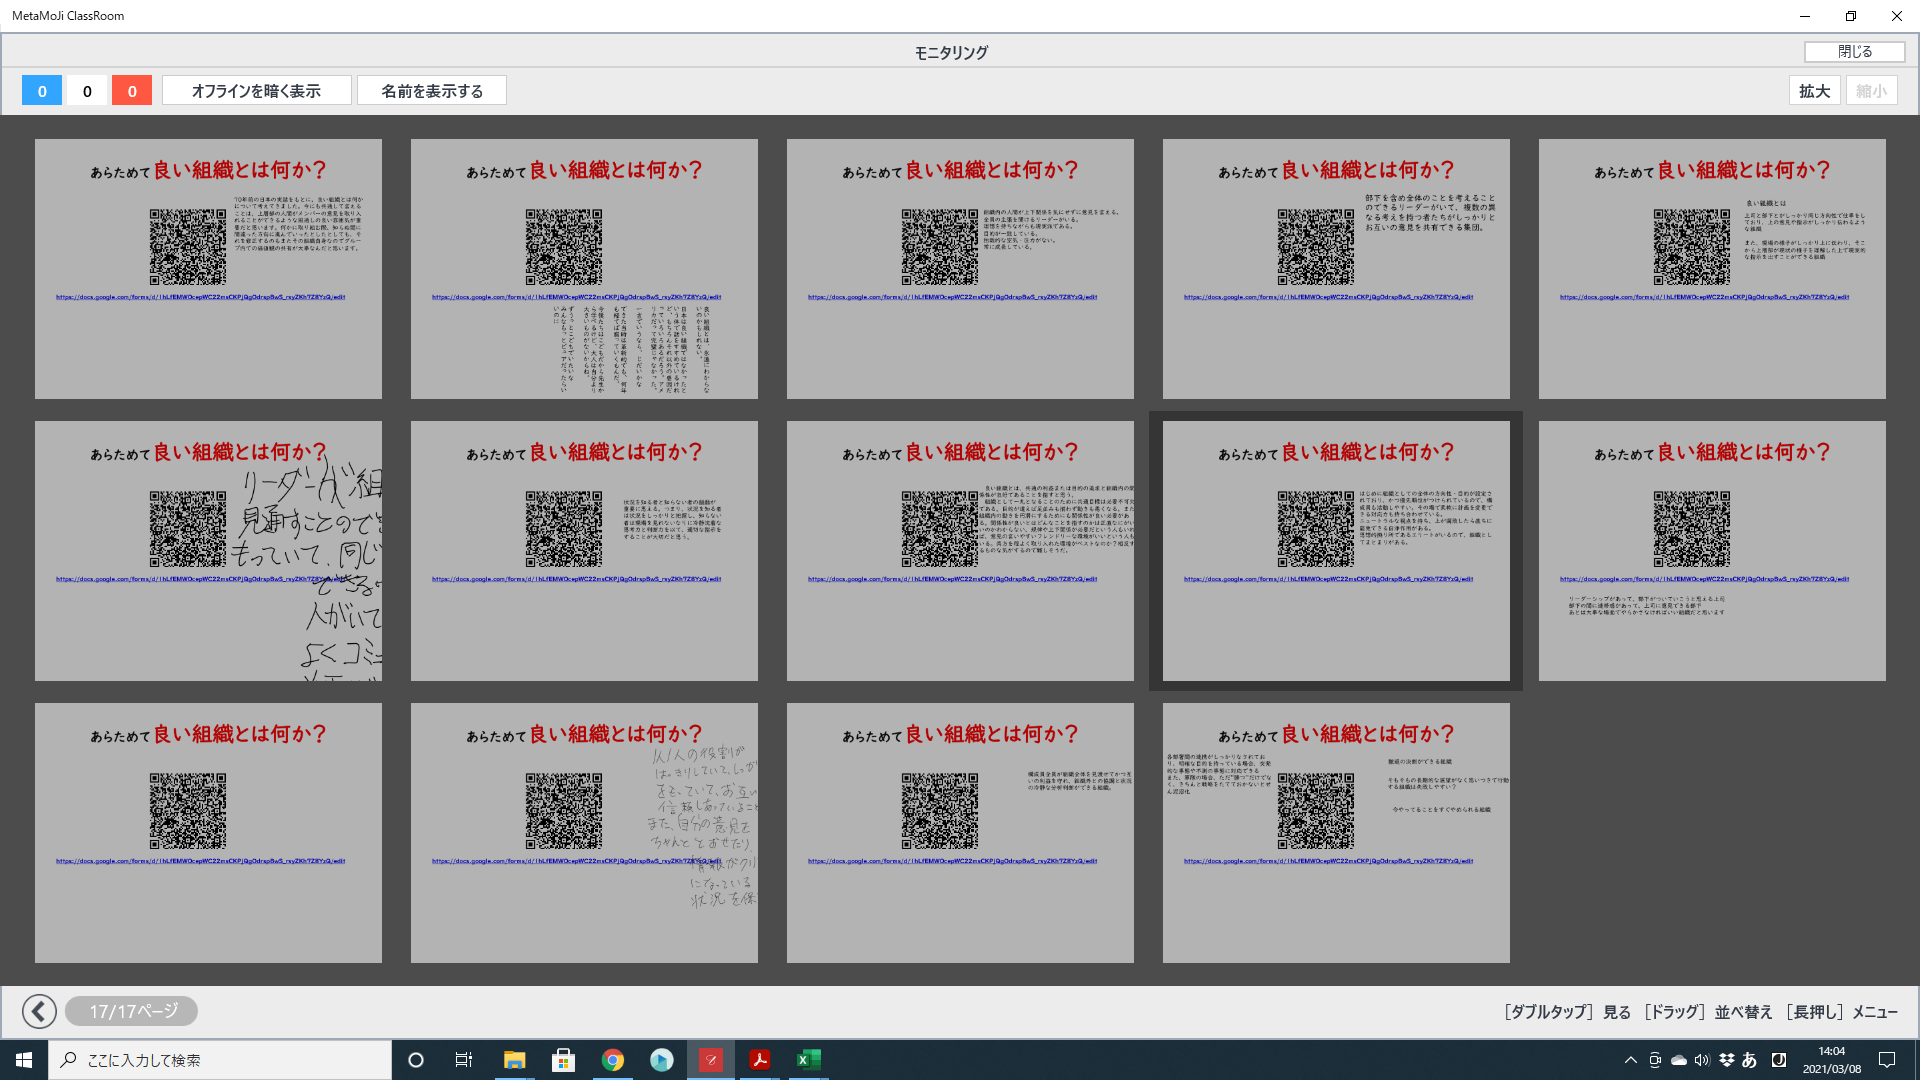
Task: Click the Task View taskbar icon
Action: 464,1060
